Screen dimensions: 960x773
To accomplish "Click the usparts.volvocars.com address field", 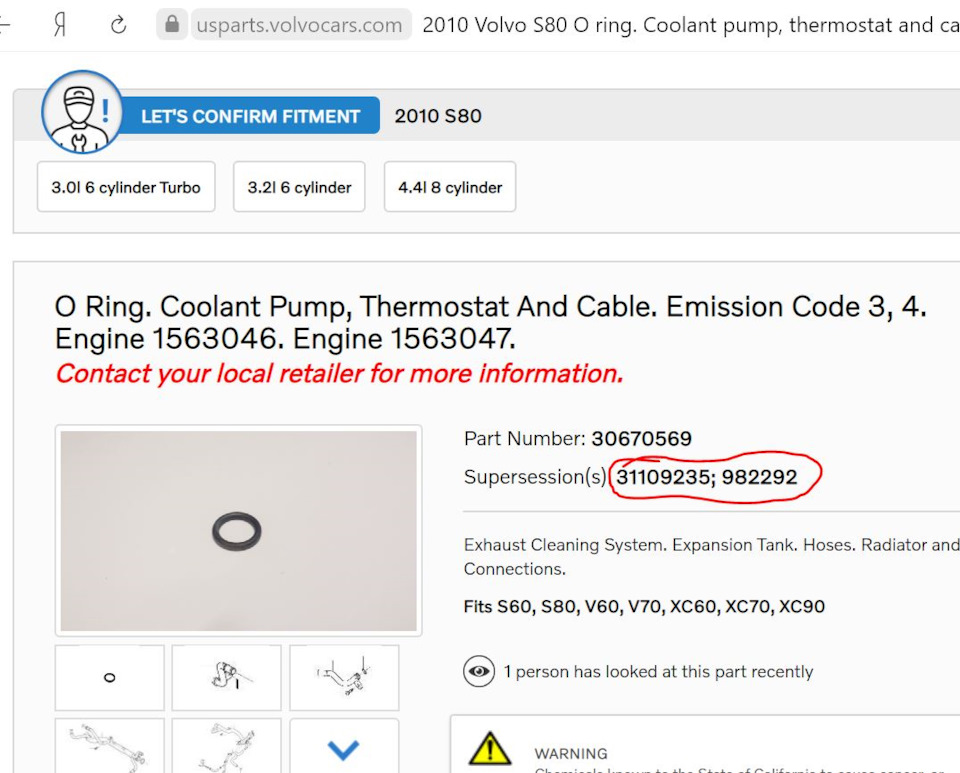I will coord(299,25).
